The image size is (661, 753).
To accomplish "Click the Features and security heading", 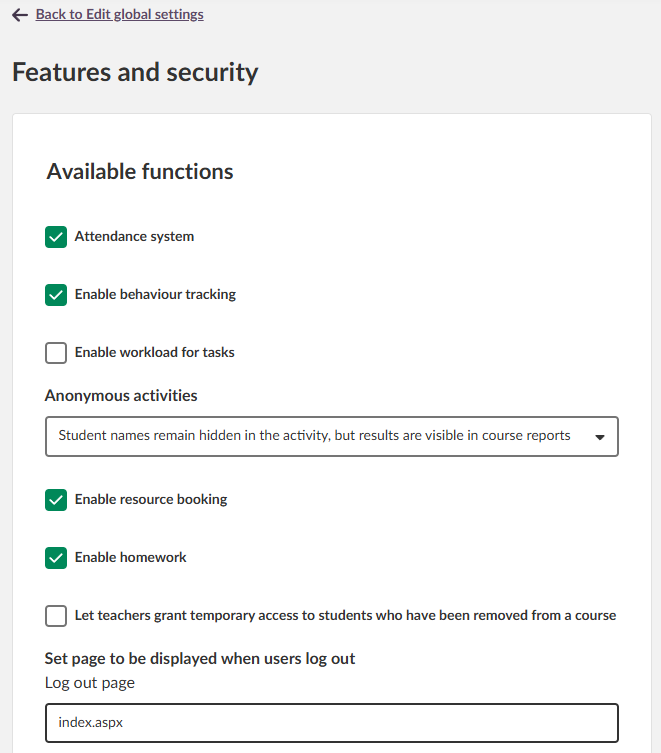I will pos(135,72).
